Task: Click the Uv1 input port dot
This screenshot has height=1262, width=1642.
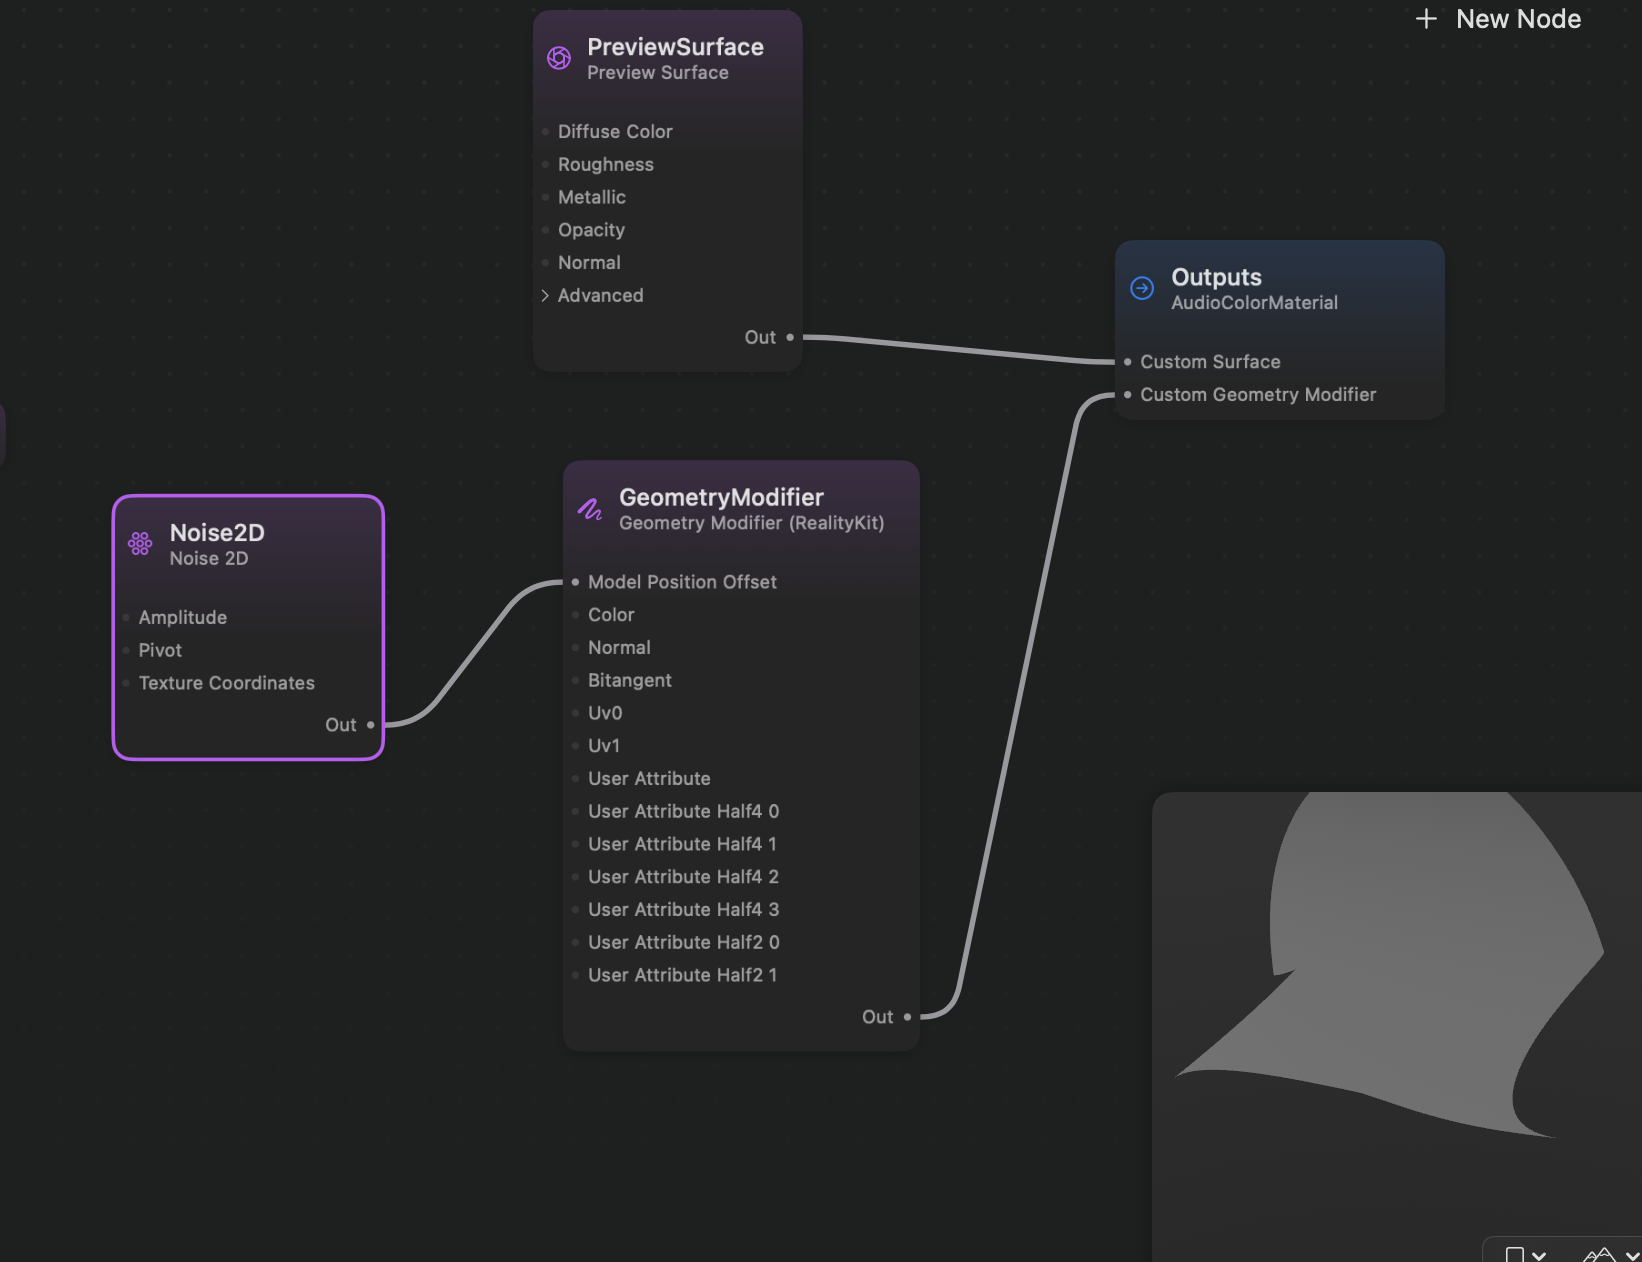Action: coord(576,746)
